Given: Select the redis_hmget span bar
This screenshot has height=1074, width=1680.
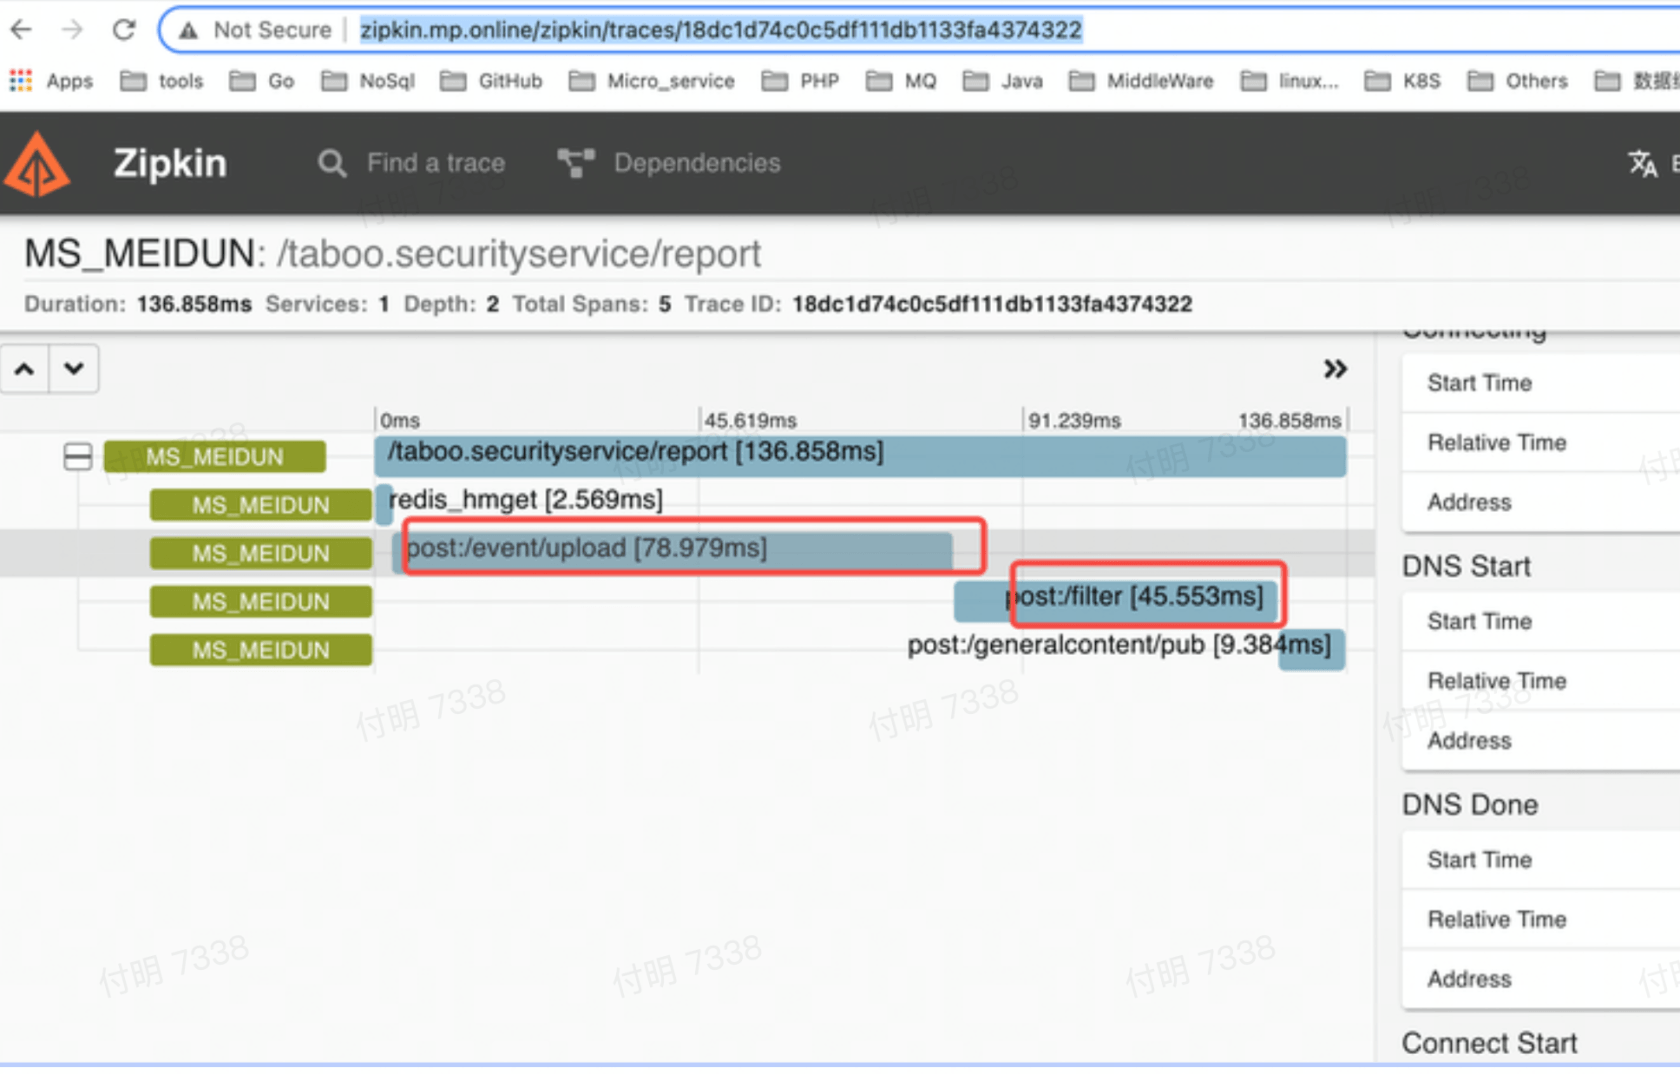Looking at the screenshot, I should click(384, 503).
